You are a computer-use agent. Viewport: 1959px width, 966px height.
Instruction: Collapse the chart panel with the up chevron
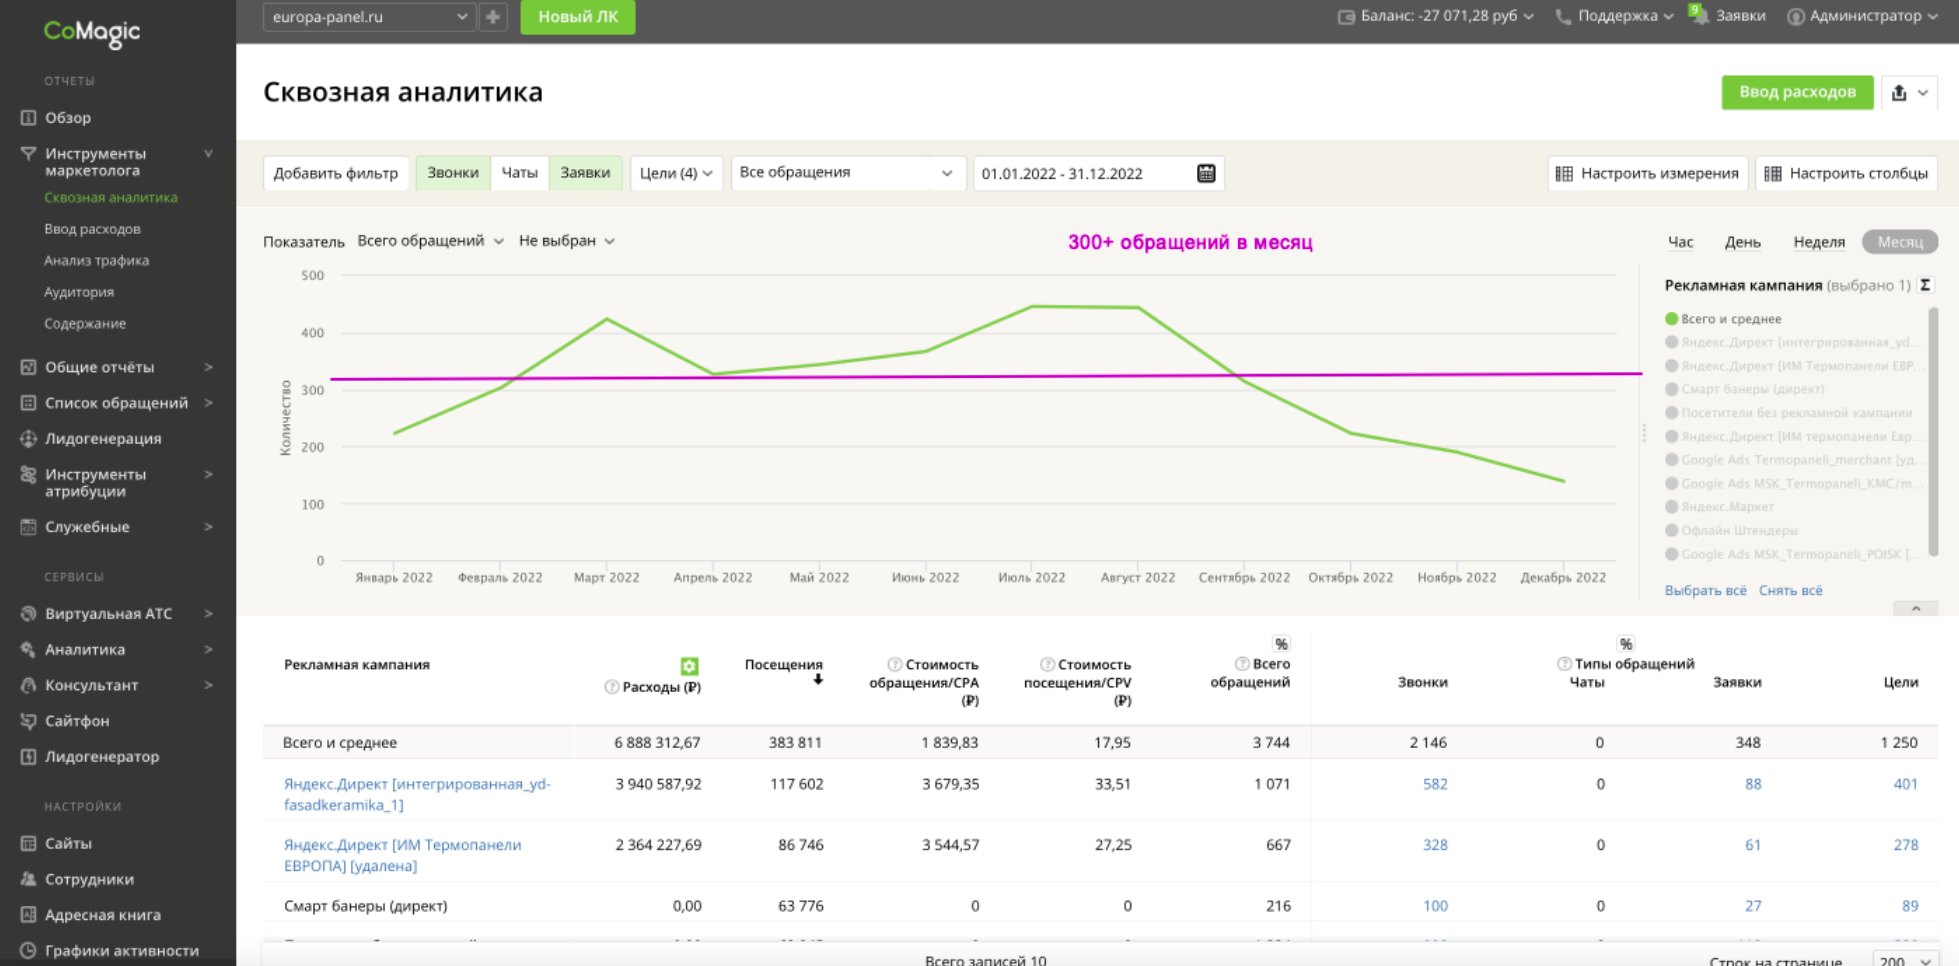click(1916, 609)
